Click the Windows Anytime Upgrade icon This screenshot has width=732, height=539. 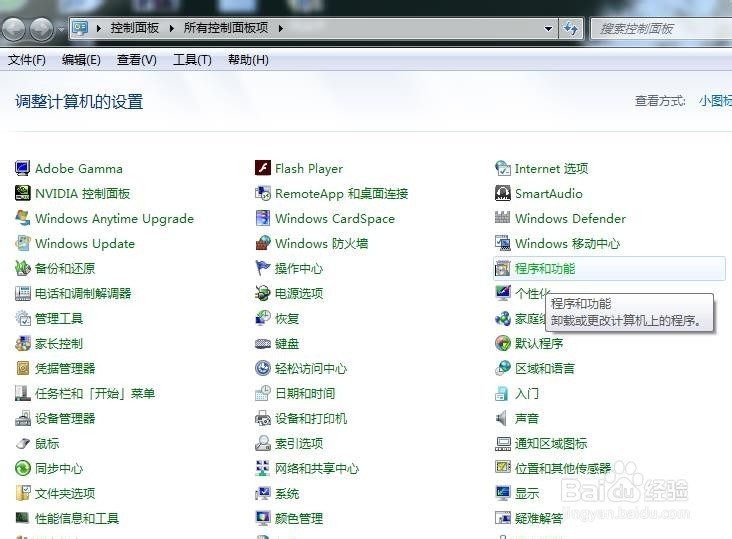(22, 218)
